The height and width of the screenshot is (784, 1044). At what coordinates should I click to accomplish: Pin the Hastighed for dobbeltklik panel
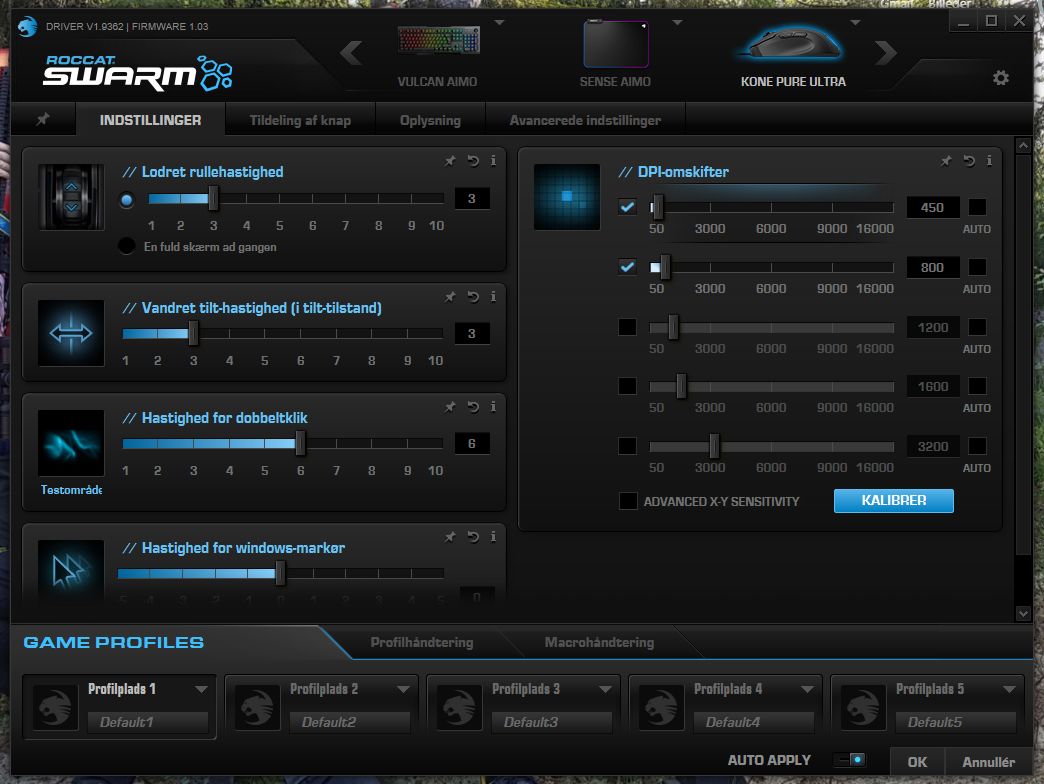pyautogui.click(x=450, y=407)
